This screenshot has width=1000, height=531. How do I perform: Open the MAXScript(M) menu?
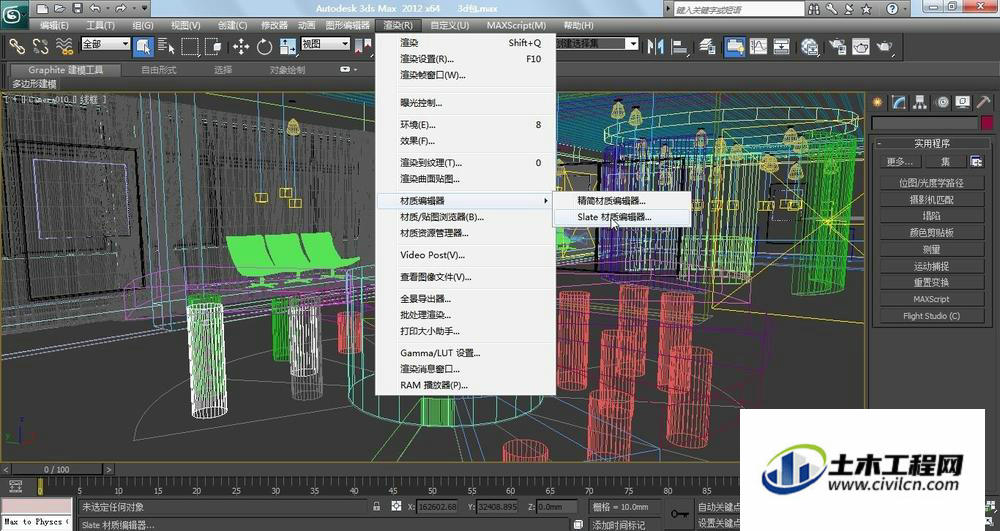tap(517, 25)
